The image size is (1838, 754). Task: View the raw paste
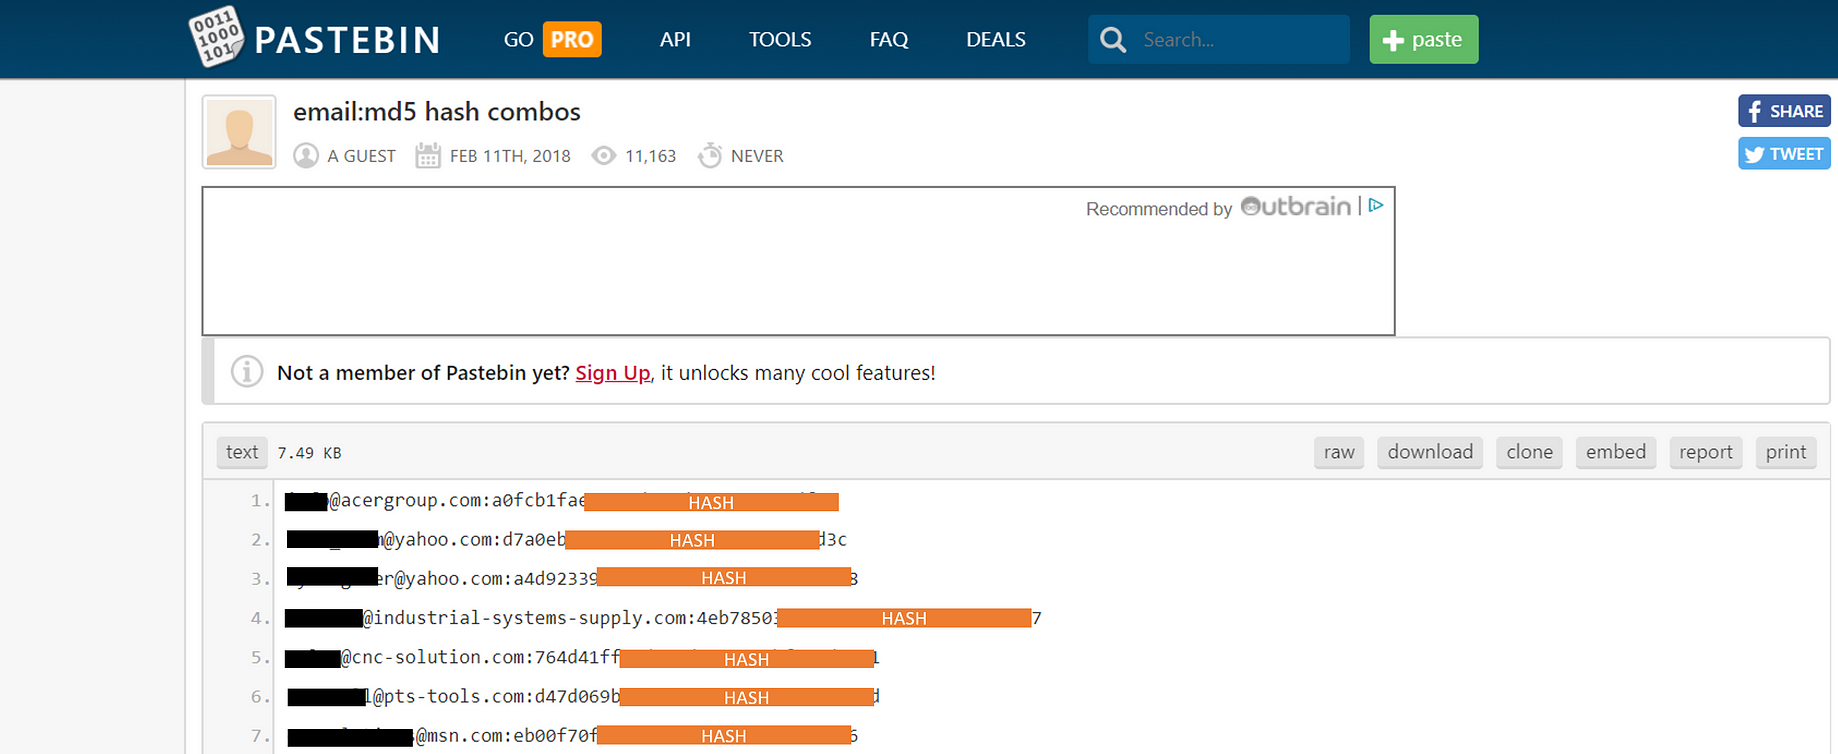(x=1339, y=452)
